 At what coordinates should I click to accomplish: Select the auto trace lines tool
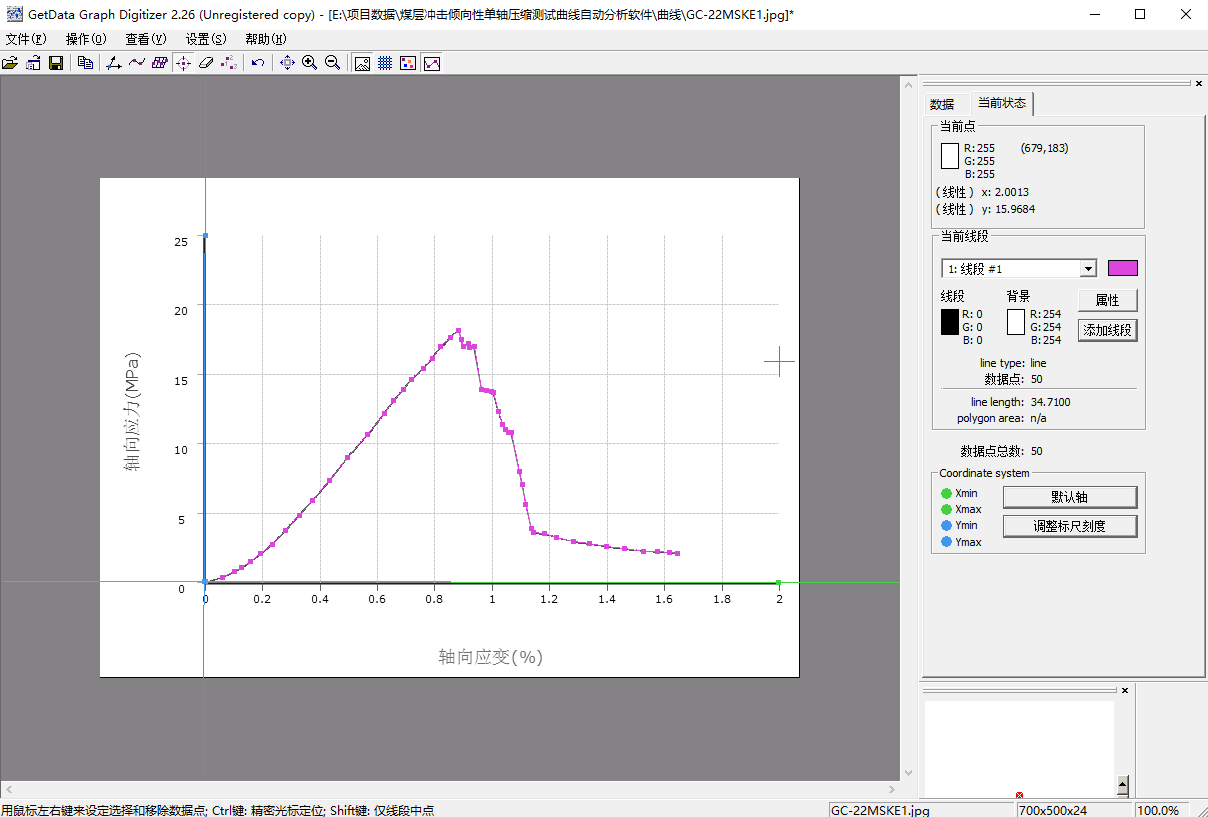[x=137, y=63]
